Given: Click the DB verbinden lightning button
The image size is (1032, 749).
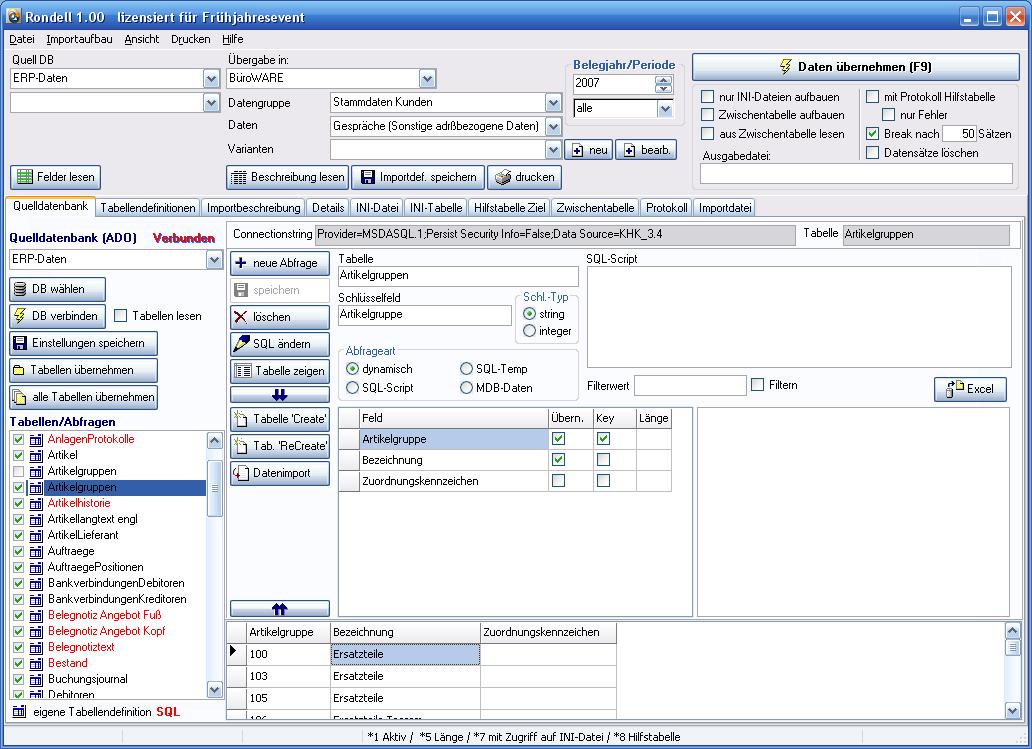Looking at the screenshot, I should (58, 316).
